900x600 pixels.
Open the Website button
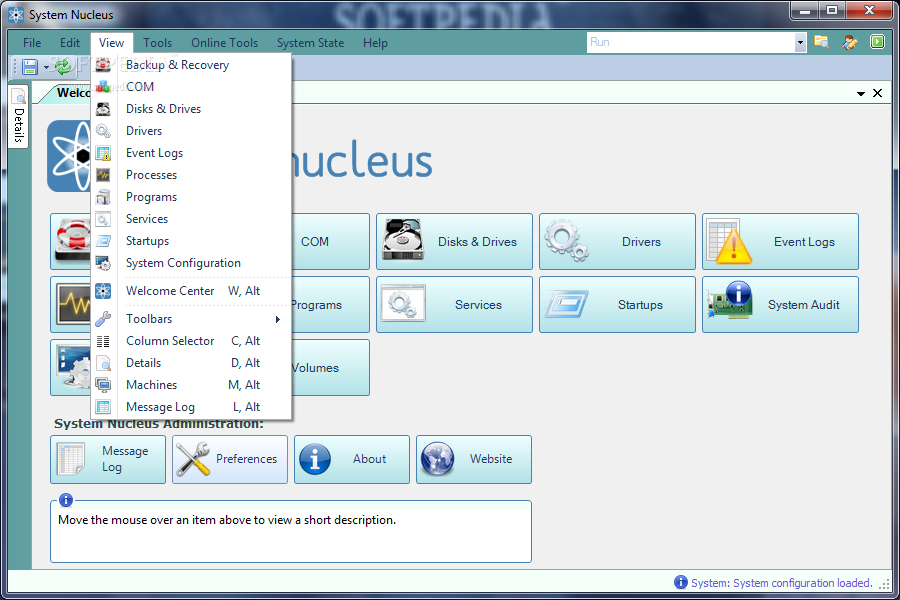coord(474,459)
